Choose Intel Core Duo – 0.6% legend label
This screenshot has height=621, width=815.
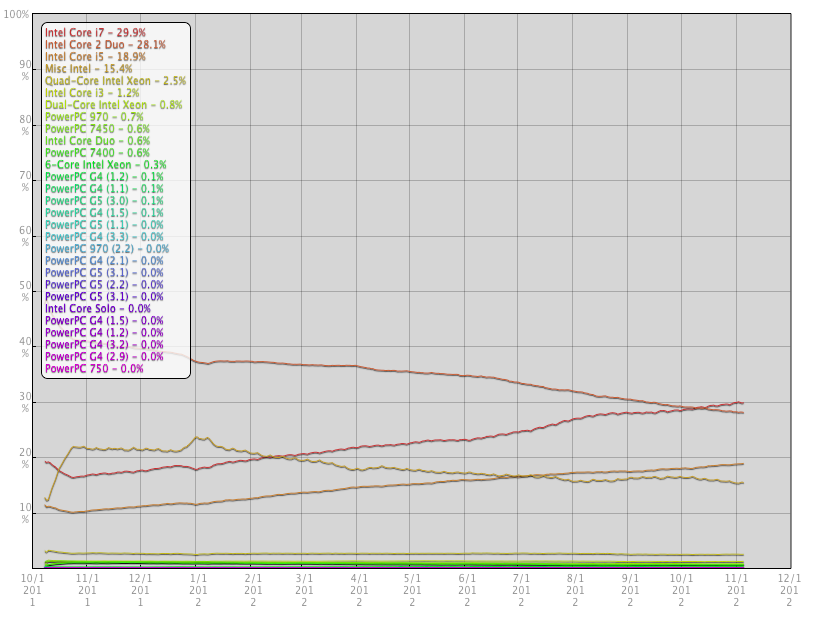point(97,140)
